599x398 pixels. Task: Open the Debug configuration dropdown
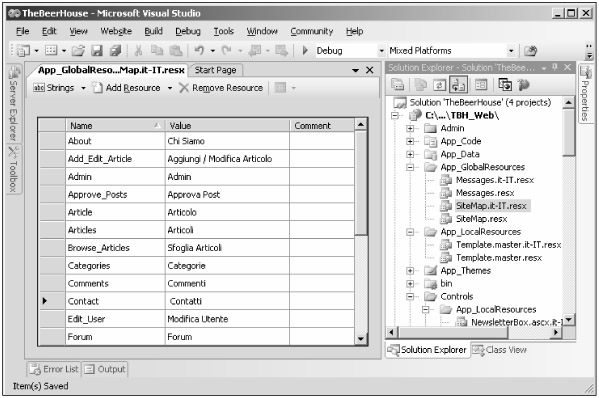381,51
